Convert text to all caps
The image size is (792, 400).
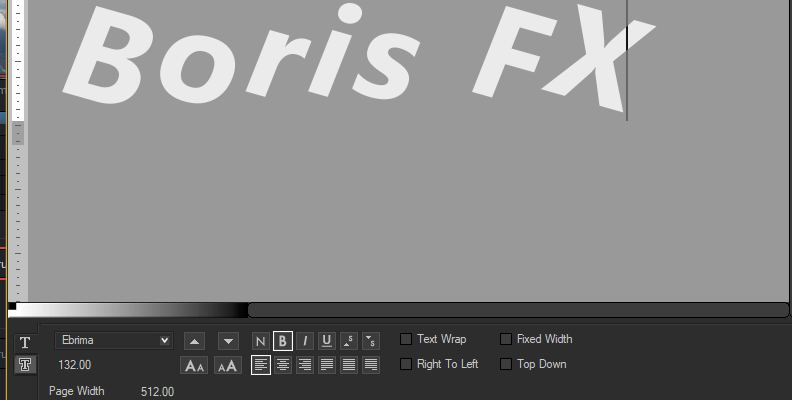[x=228, y=365]
